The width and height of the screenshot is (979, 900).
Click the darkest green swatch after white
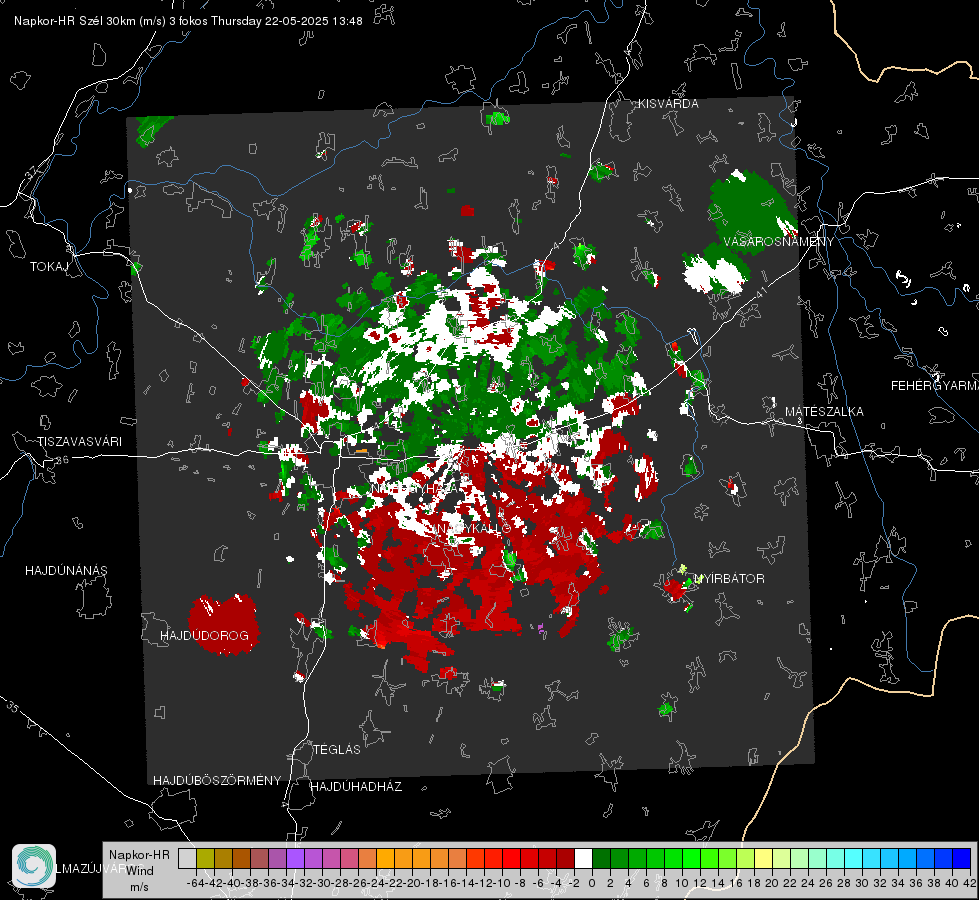pyautogui.click(x=601, y=858)
